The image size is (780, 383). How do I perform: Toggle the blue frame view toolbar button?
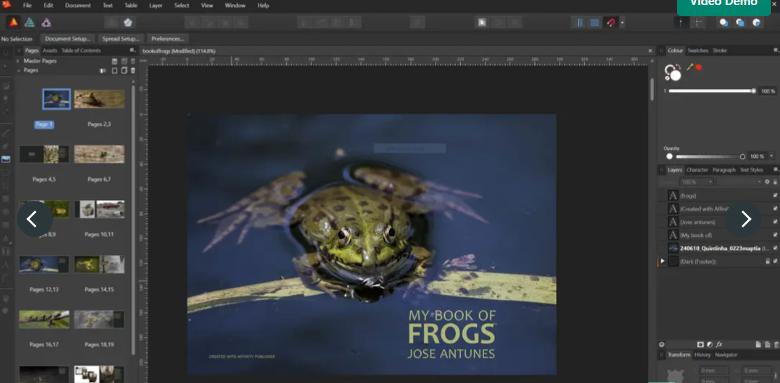[594, 22]
